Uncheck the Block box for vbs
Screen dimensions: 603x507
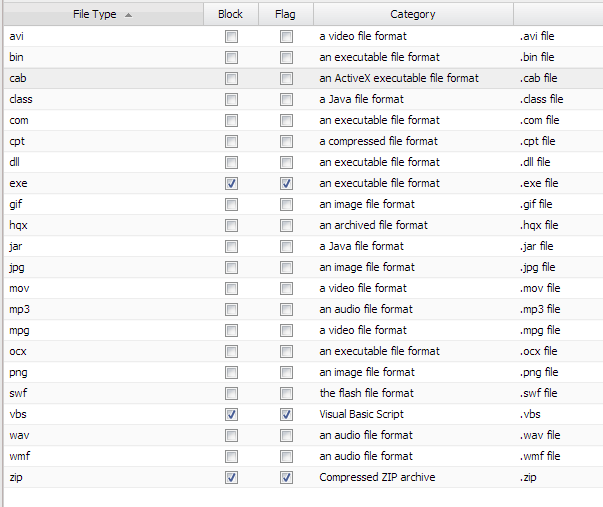coord(231,414)
